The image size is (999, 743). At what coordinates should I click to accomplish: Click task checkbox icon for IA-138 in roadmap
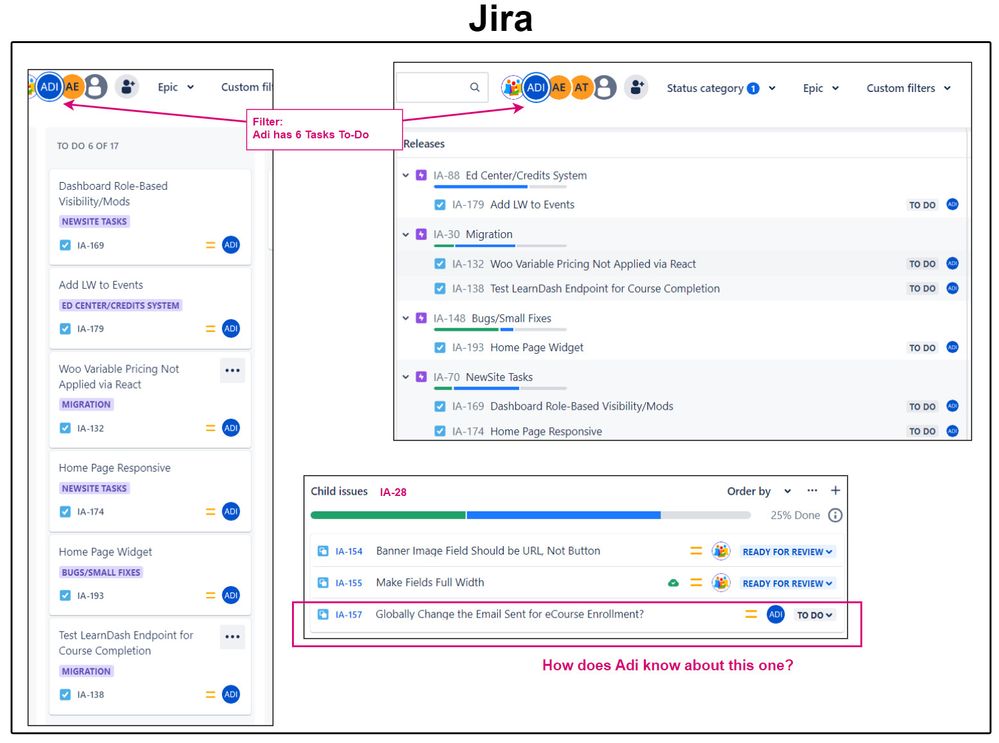440,289
